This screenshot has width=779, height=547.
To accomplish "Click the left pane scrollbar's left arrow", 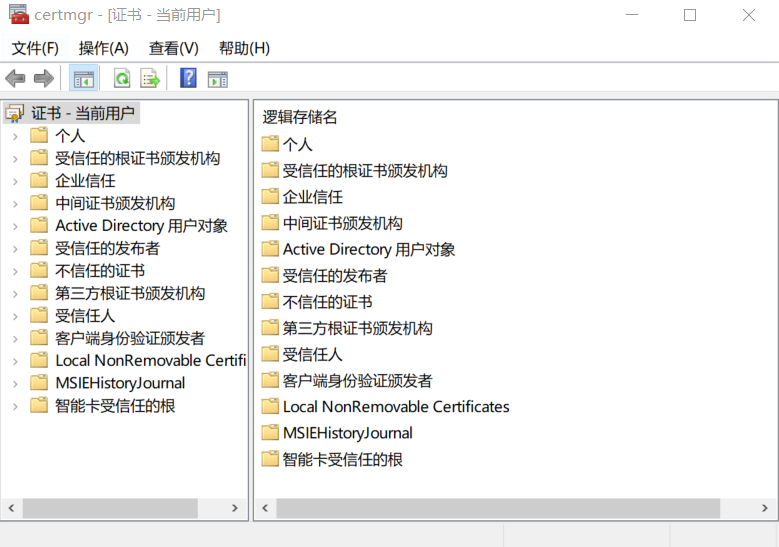I will (x=11, y=508).
